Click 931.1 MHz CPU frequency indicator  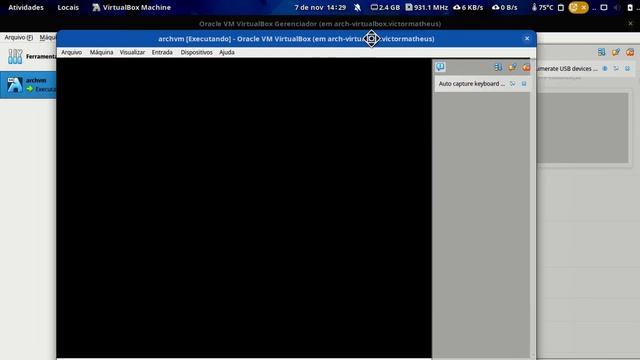(x=427, y=7)
